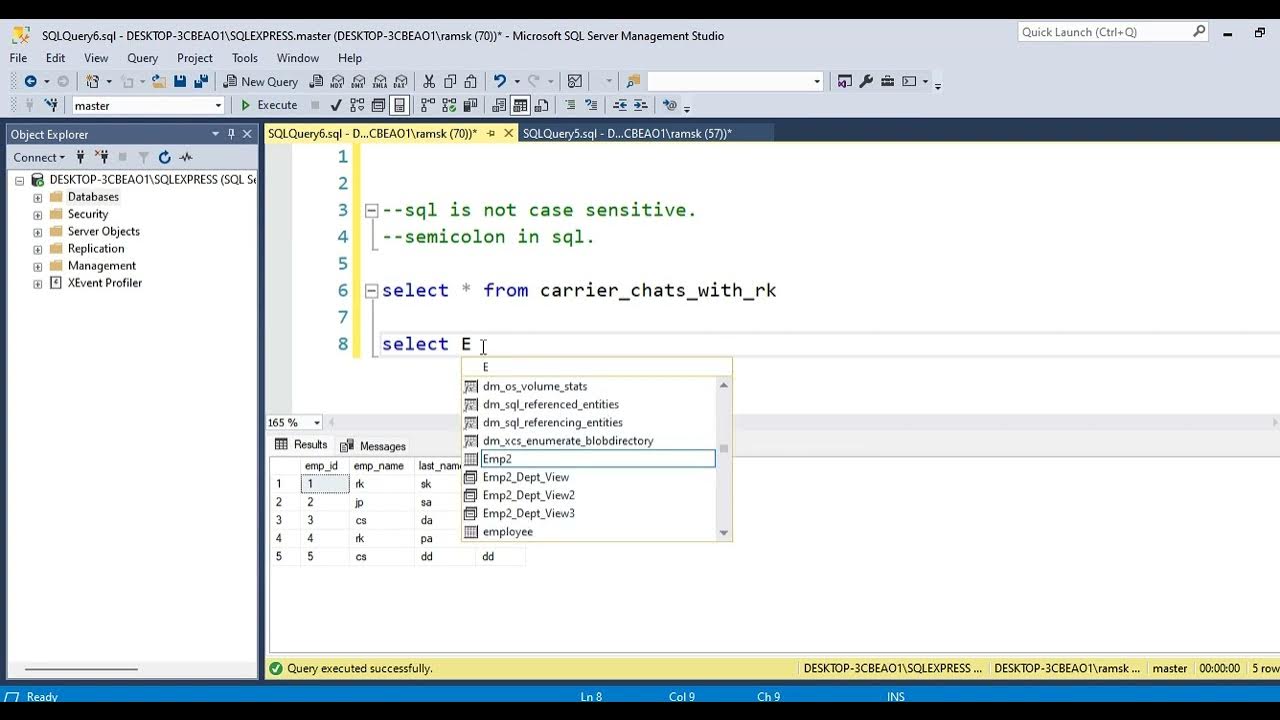Click the Cut scissors icon
The width and height of the screenshot is (1280, 720).
pyautogui.click(x=429, y=81)
